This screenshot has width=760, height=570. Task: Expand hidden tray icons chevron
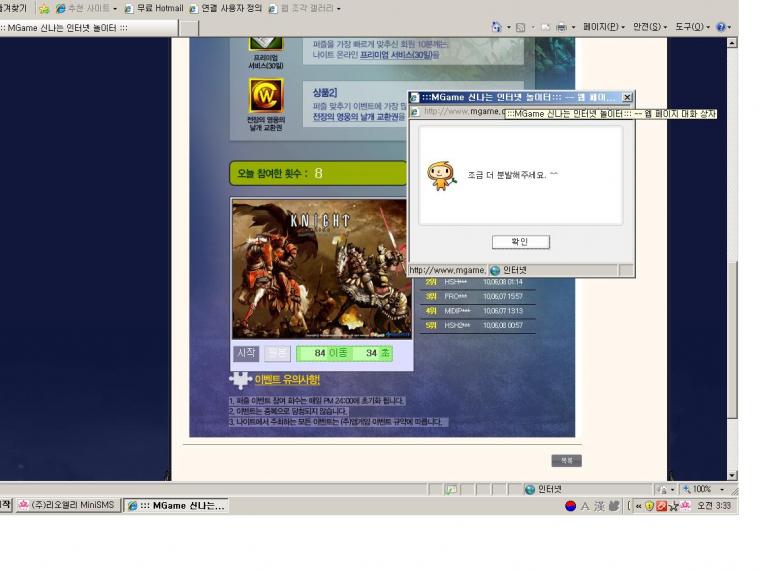click(x=638, y=507)
